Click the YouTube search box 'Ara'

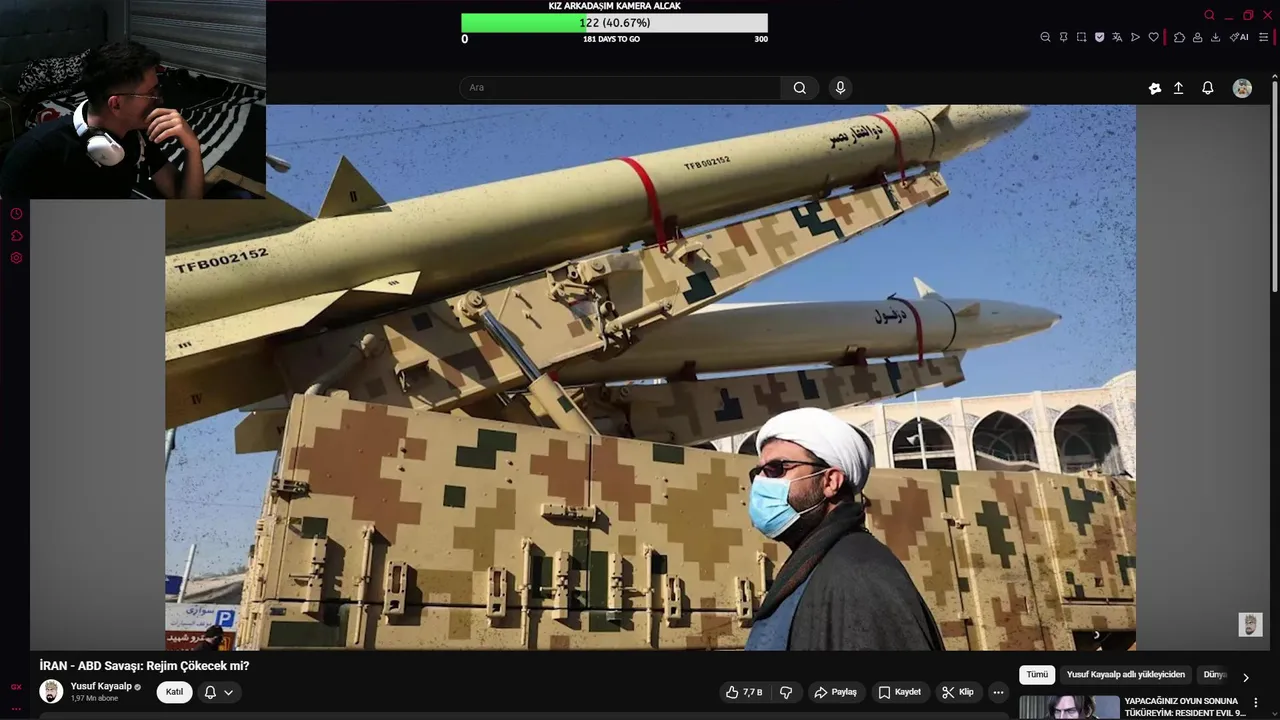(620, 88)
